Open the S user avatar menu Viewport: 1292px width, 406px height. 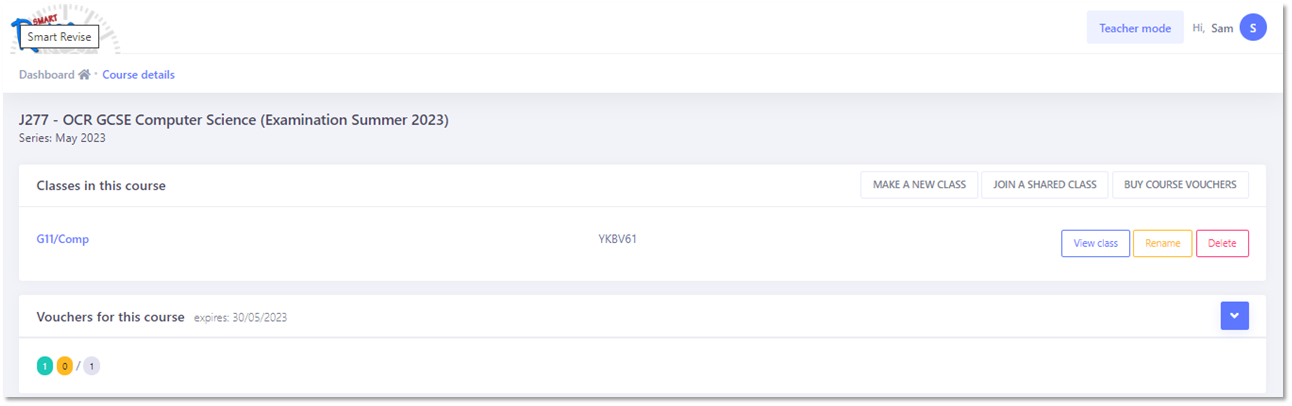point(1253,28)
